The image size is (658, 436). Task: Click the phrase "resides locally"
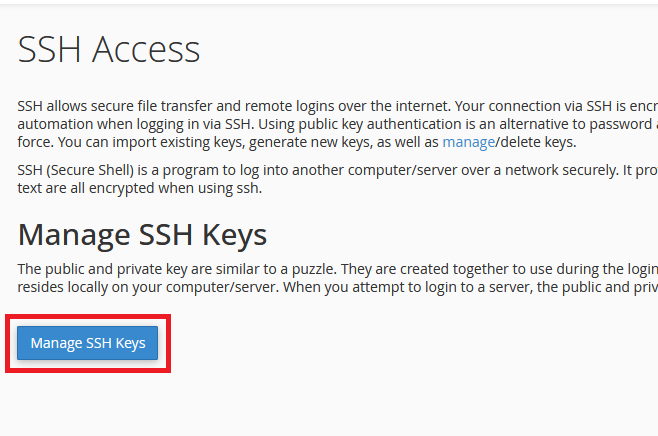pyautogui.click(x=59, y=286)
